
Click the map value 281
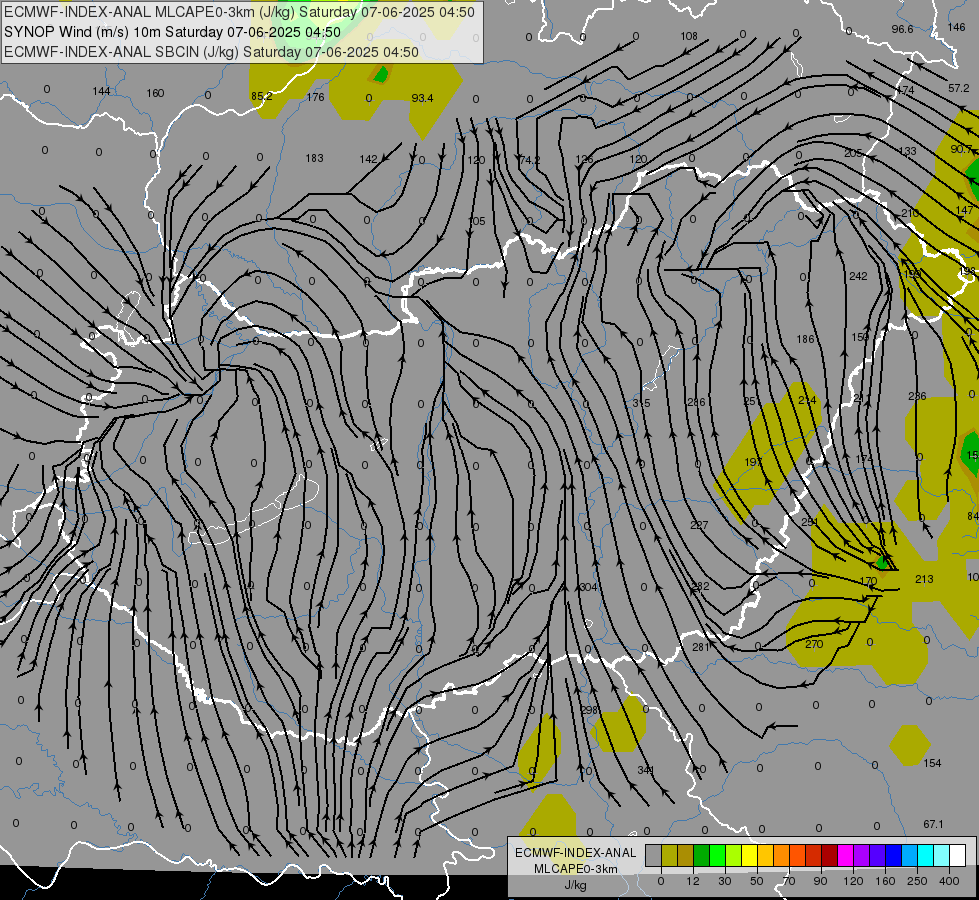(701, 646)
